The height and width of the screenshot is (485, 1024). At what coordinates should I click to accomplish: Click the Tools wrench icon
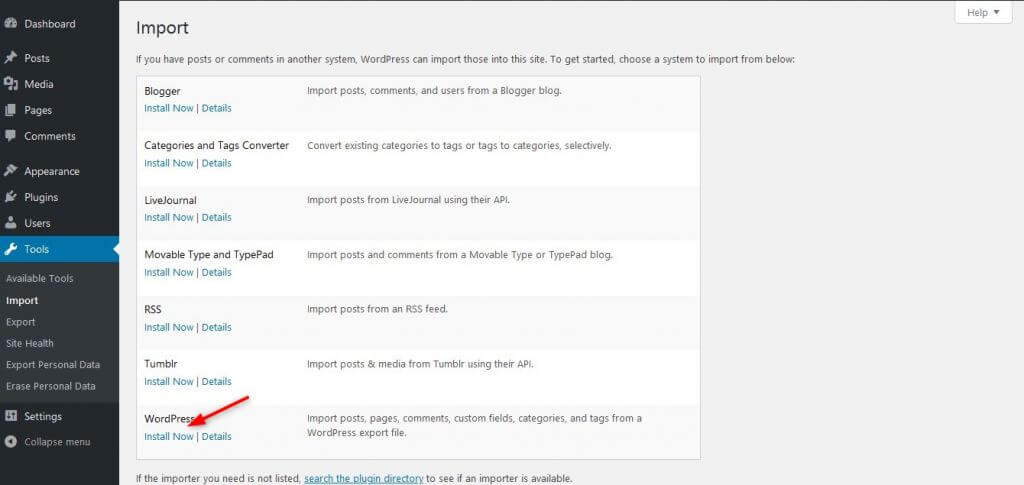[10, 249]
